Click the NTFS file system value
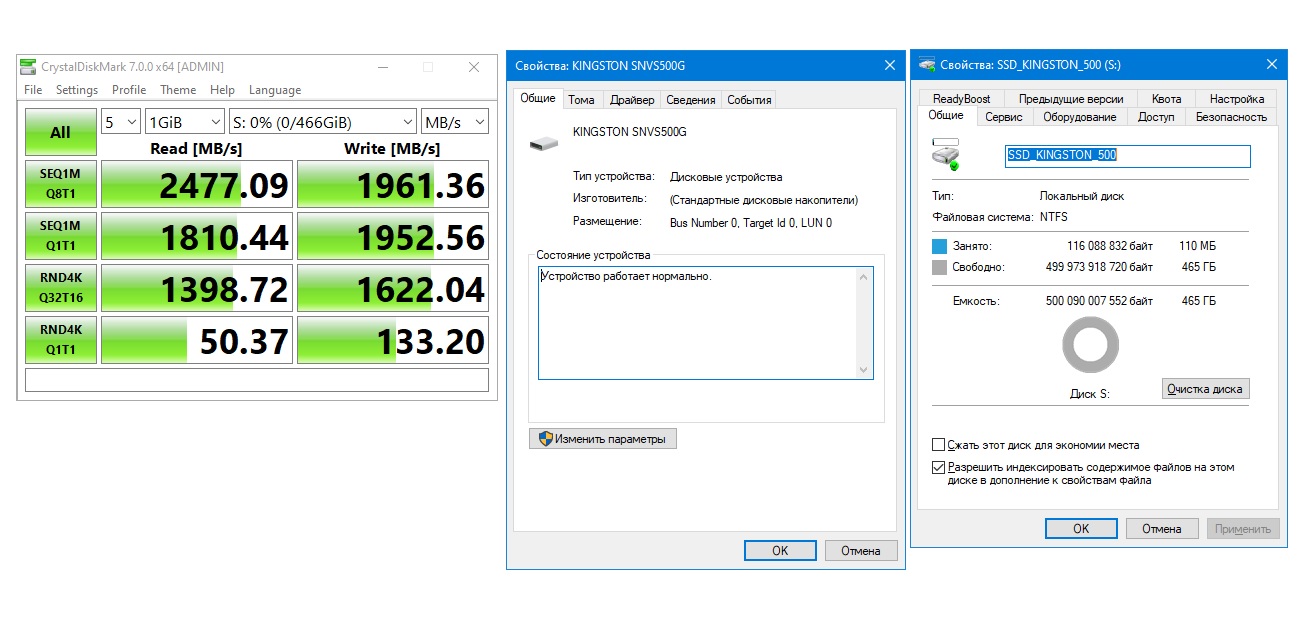 click(1053, 217)
